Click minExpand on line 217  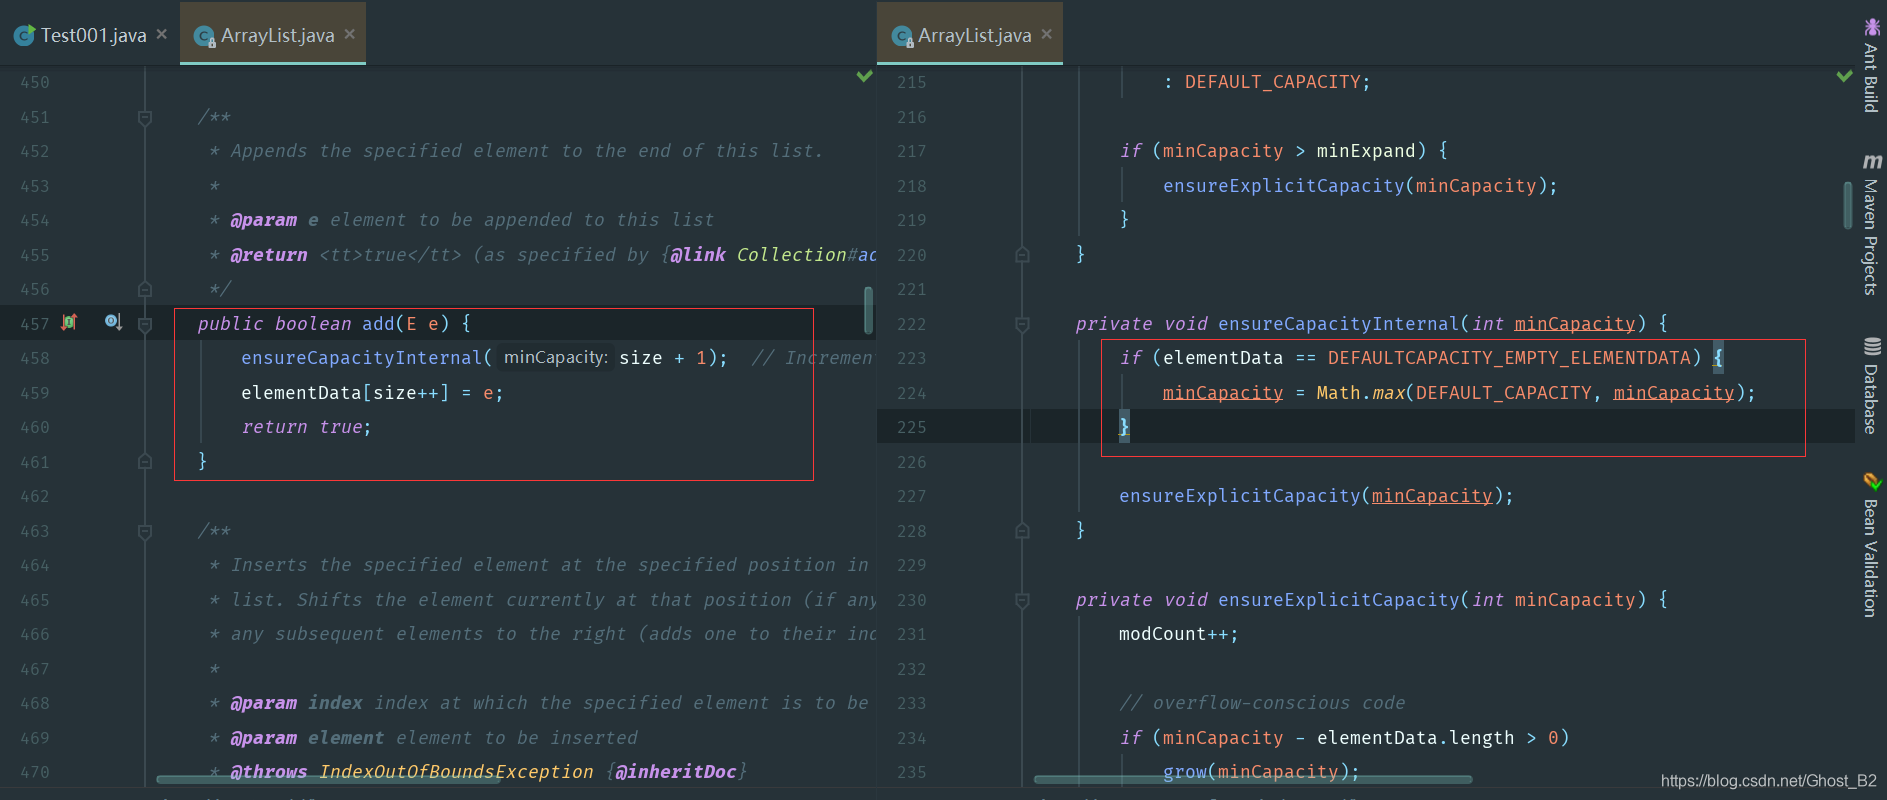point(1366,151)
